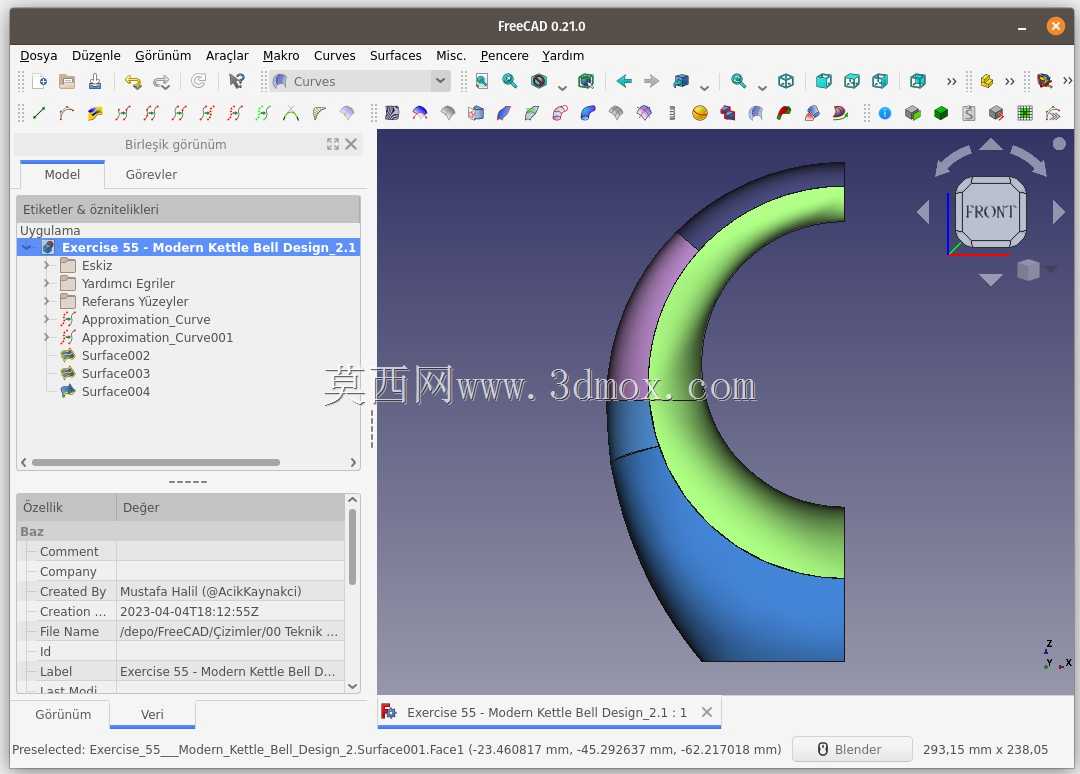Click the tree horizontal scrollbar
The width and height of the screenshot is (1080, 774).
(x=156, y=462)
